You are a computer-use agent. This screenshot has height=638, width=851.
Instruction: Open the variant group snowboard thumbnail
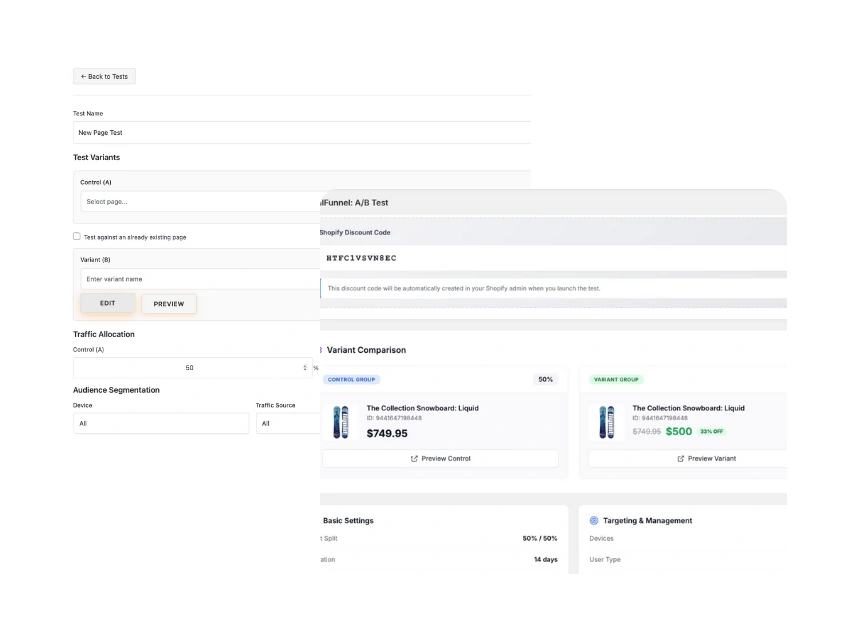(608, 422)
